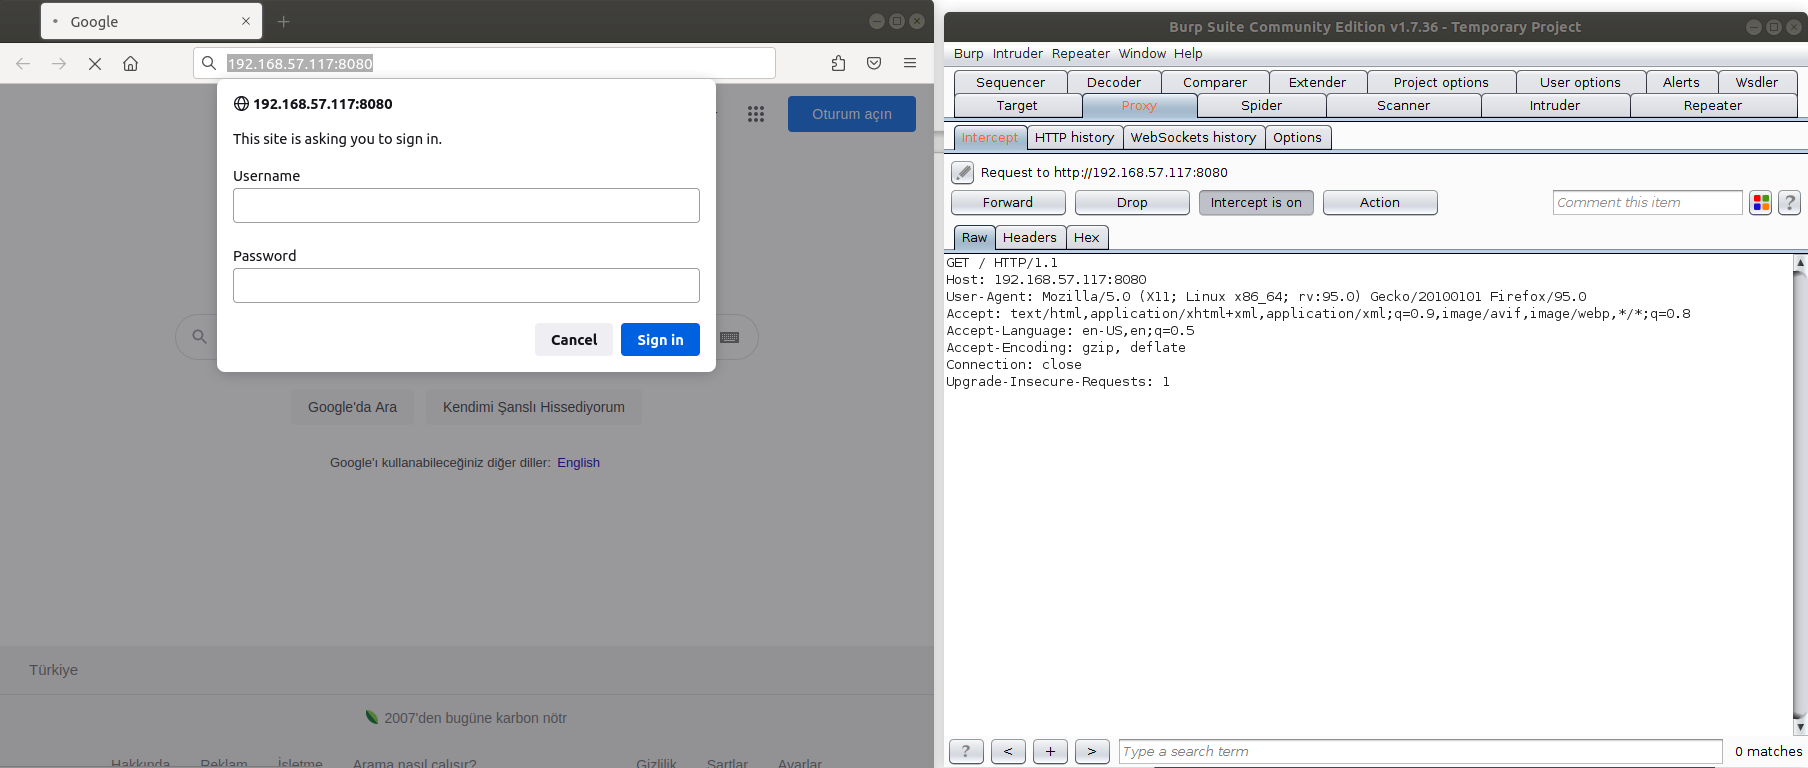Stop page loading with the X icon
1808x768 pixels.
(95, 63)
